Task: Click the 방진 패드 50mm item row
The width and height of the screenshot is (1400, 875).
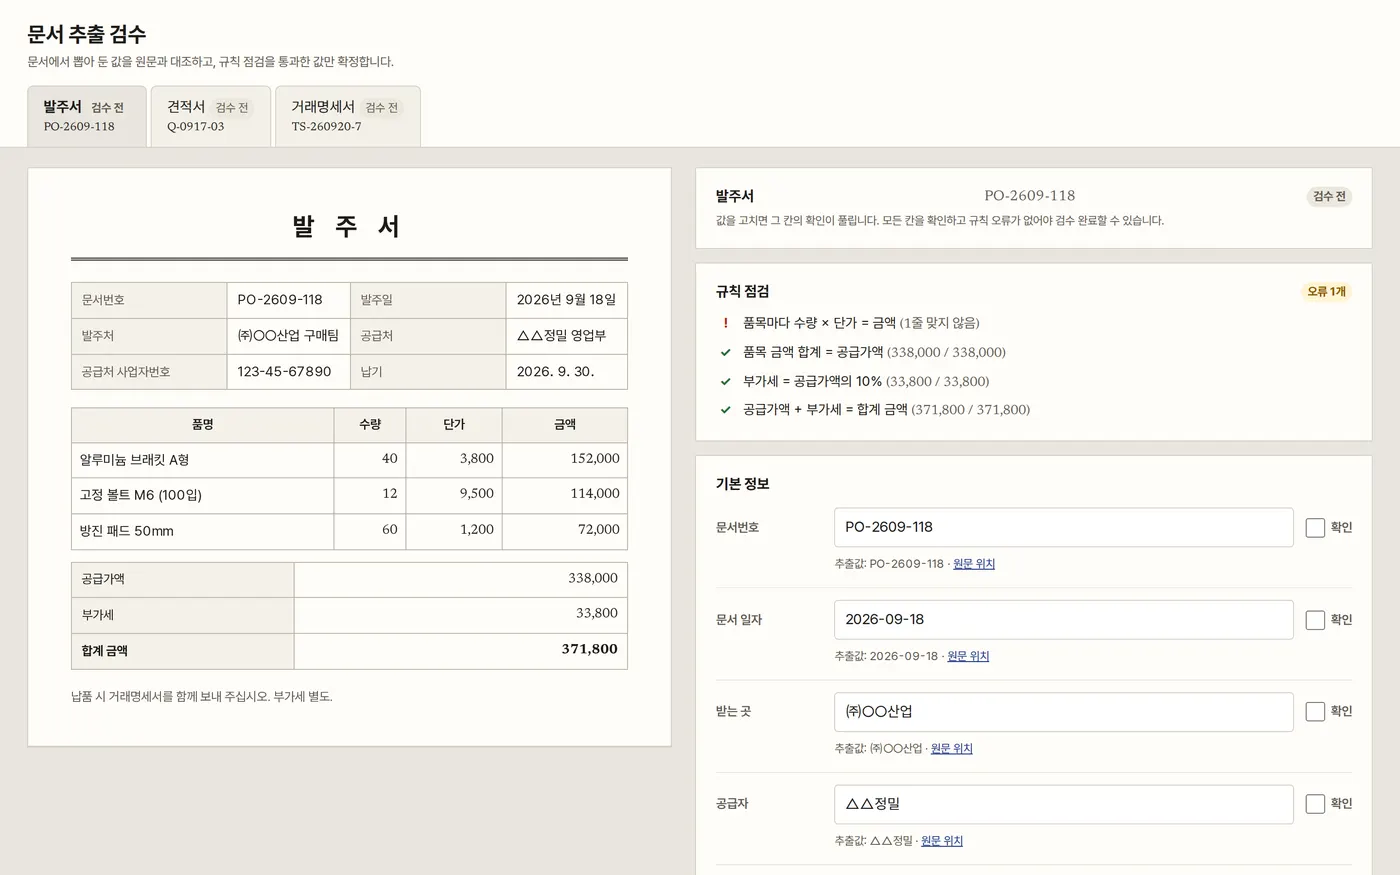Action: (349, 531)
